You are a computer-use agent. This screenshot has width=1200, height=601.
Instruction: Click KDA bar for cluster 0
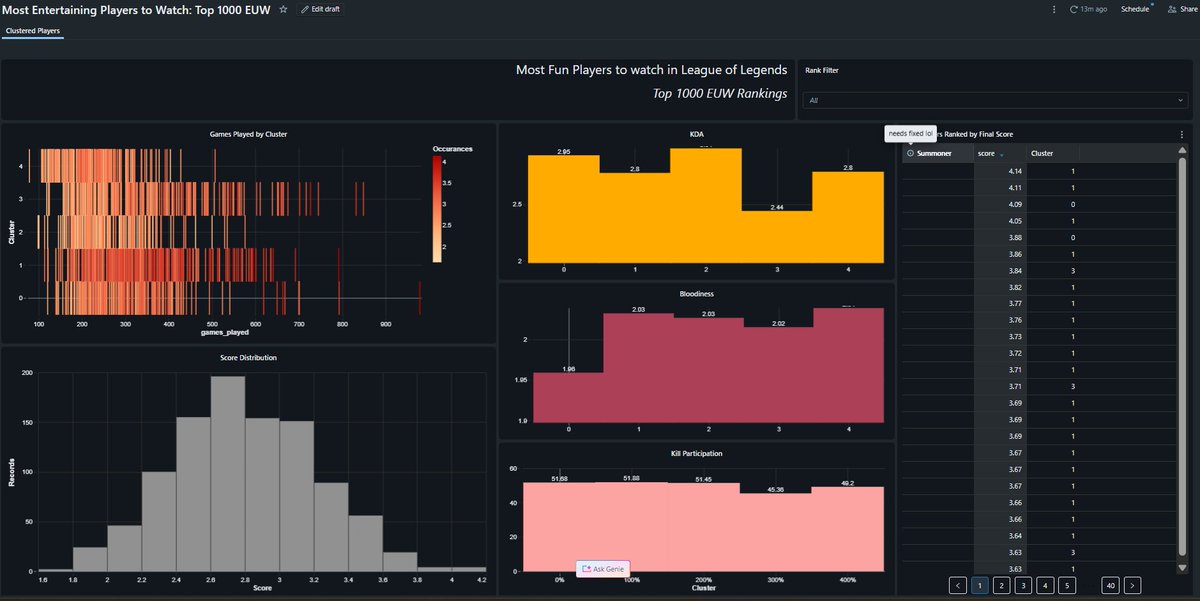click(564, 208)
